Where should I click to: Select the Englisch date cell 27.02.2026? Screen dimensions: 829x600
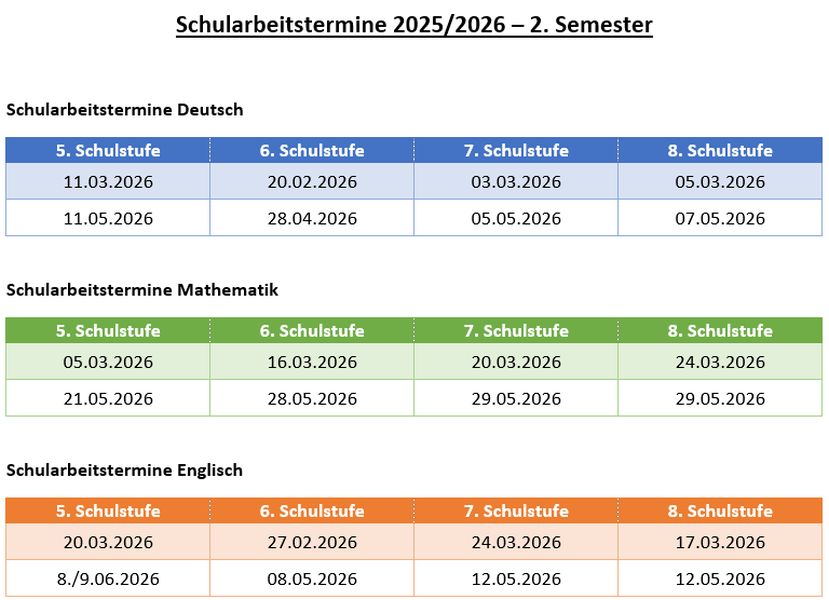pos(312,542)
